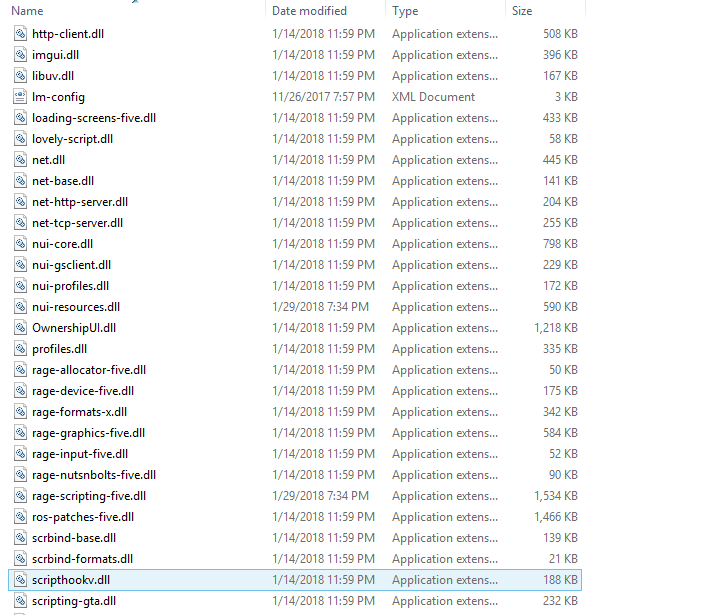Click the nui-core.dll file icon
The image size is (712, 615).
click(20, 244)
